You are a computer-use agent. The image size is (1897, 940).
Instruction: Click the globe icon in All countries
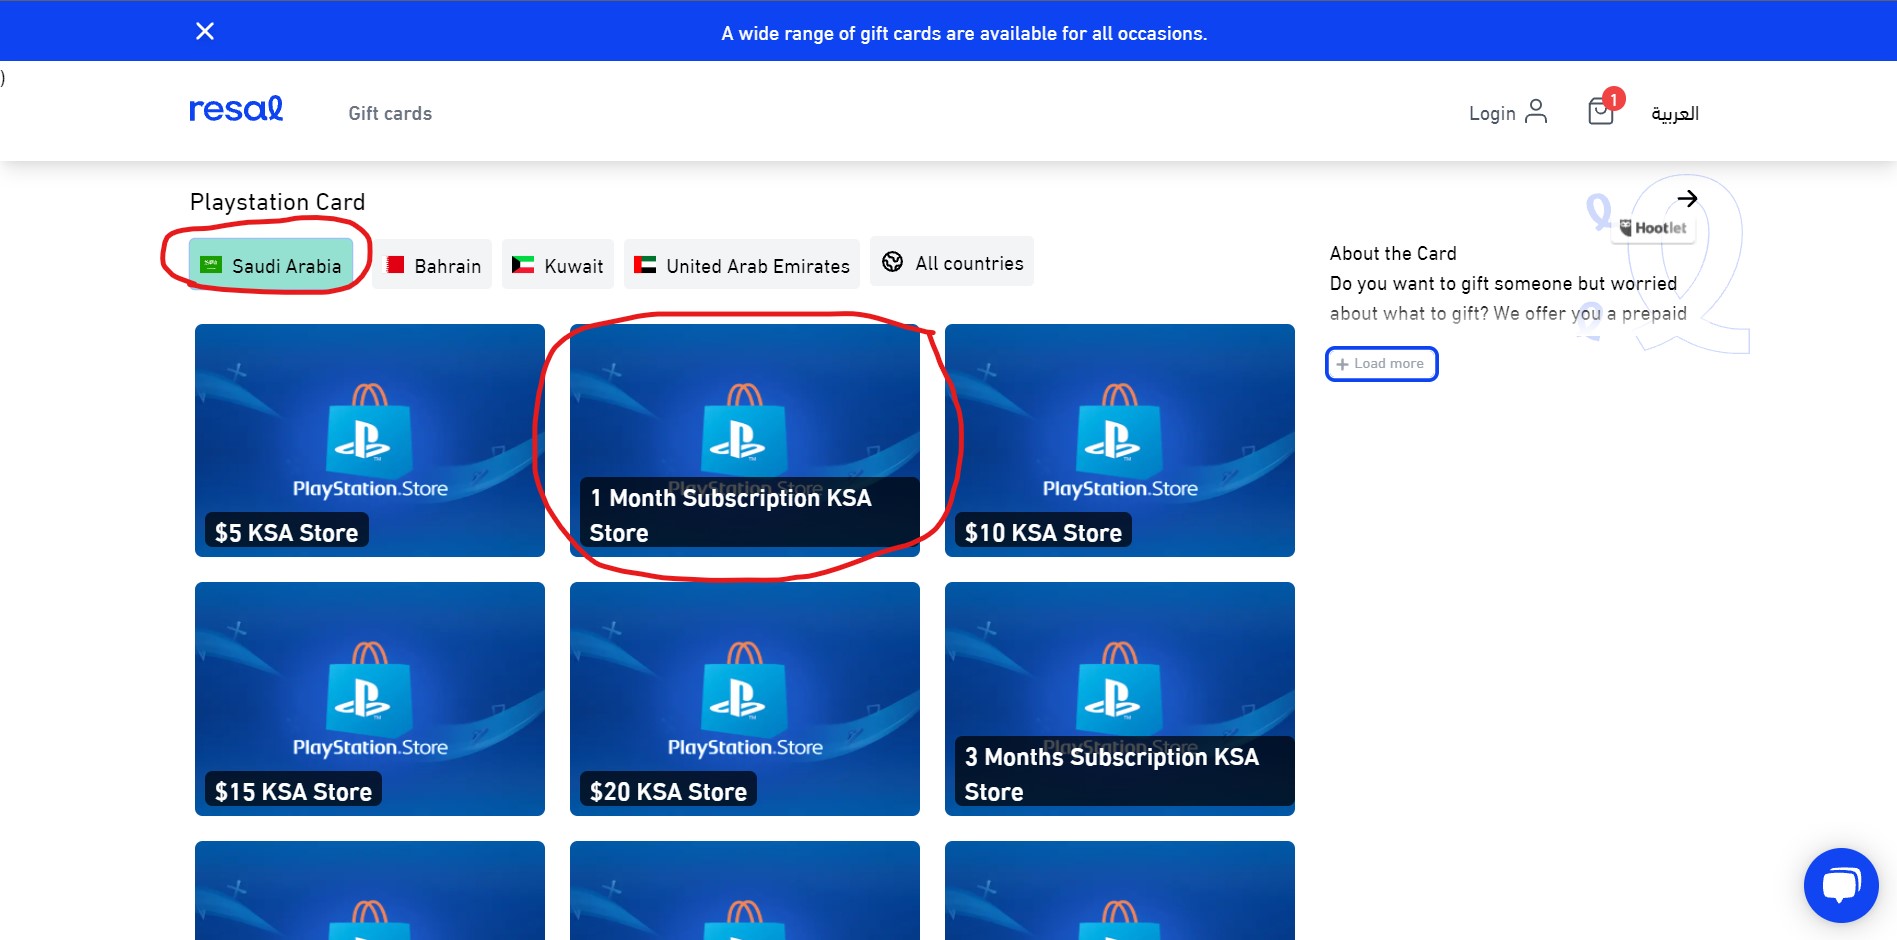(x=892, y=262)
